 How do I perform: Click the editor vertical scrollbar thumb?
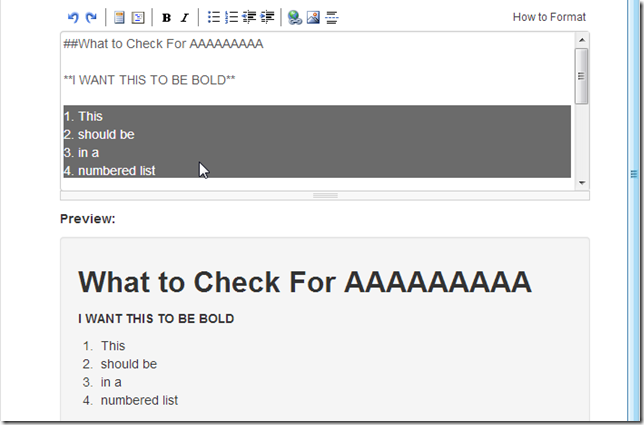(581, 74)
